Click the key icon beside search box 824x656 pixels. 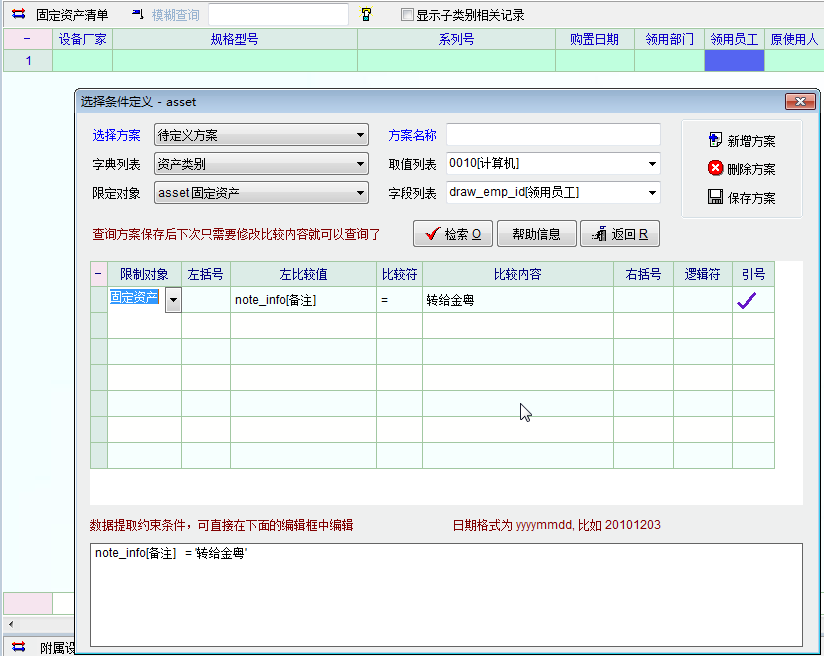coord(366,15)
